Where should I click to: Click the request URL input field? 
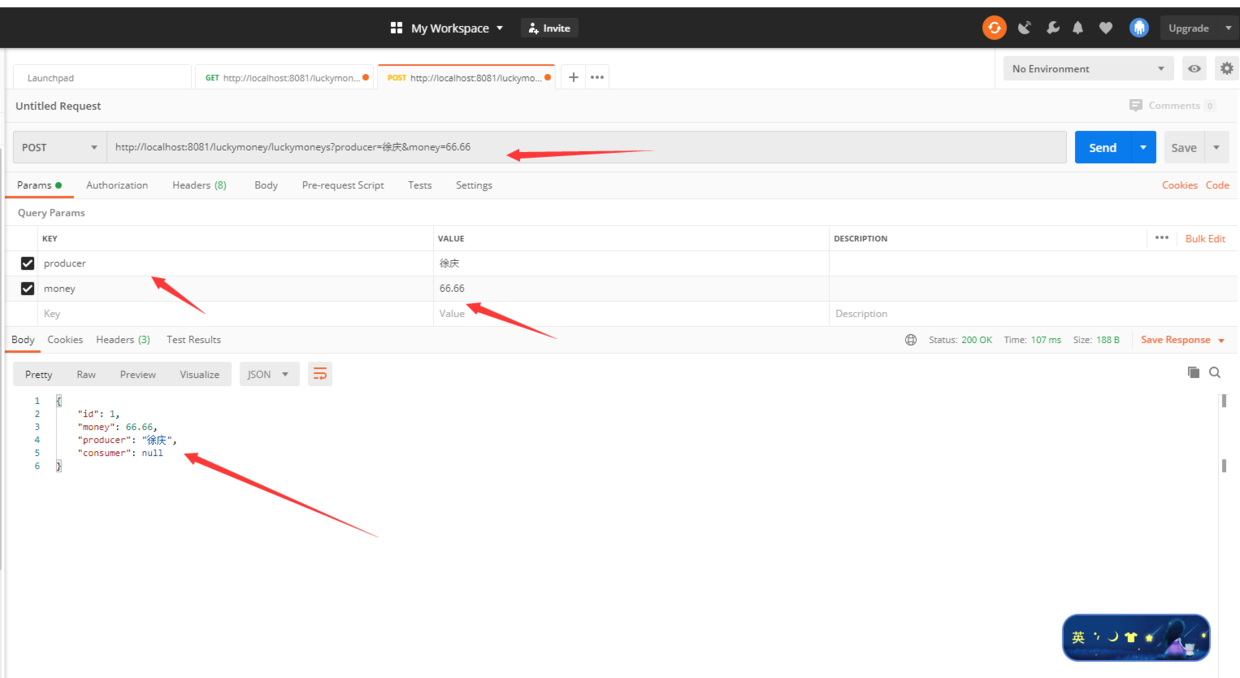click(x=587, y=147)
